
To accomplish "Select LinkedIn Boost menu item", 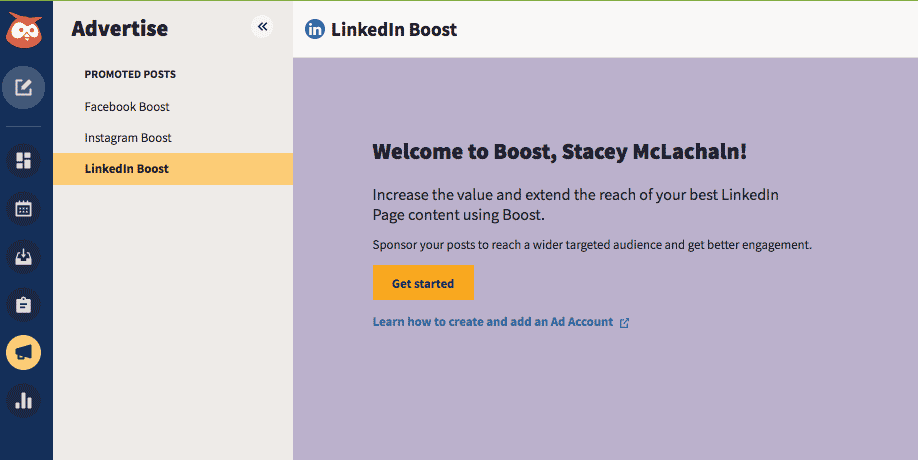I will pyautogui.click(x=173, y=169).
